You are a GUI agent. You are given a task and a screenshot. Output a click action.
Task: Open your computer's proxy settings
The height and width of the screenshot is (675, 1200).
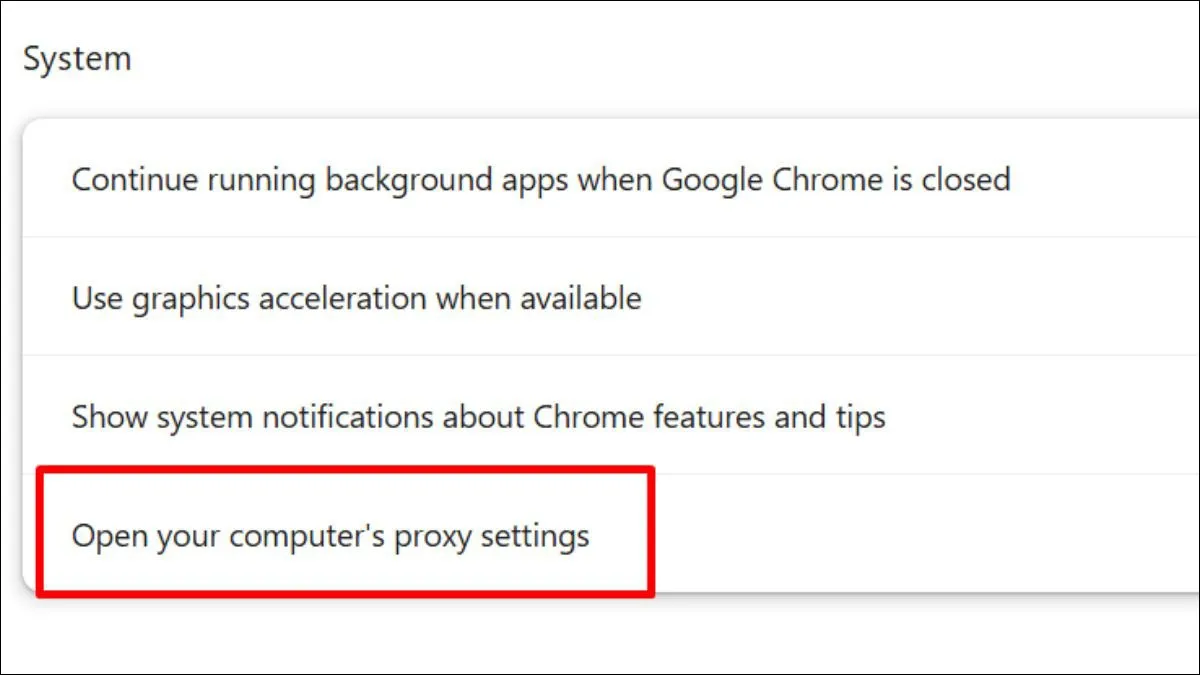pyautogui.click(x=330, y=536)
